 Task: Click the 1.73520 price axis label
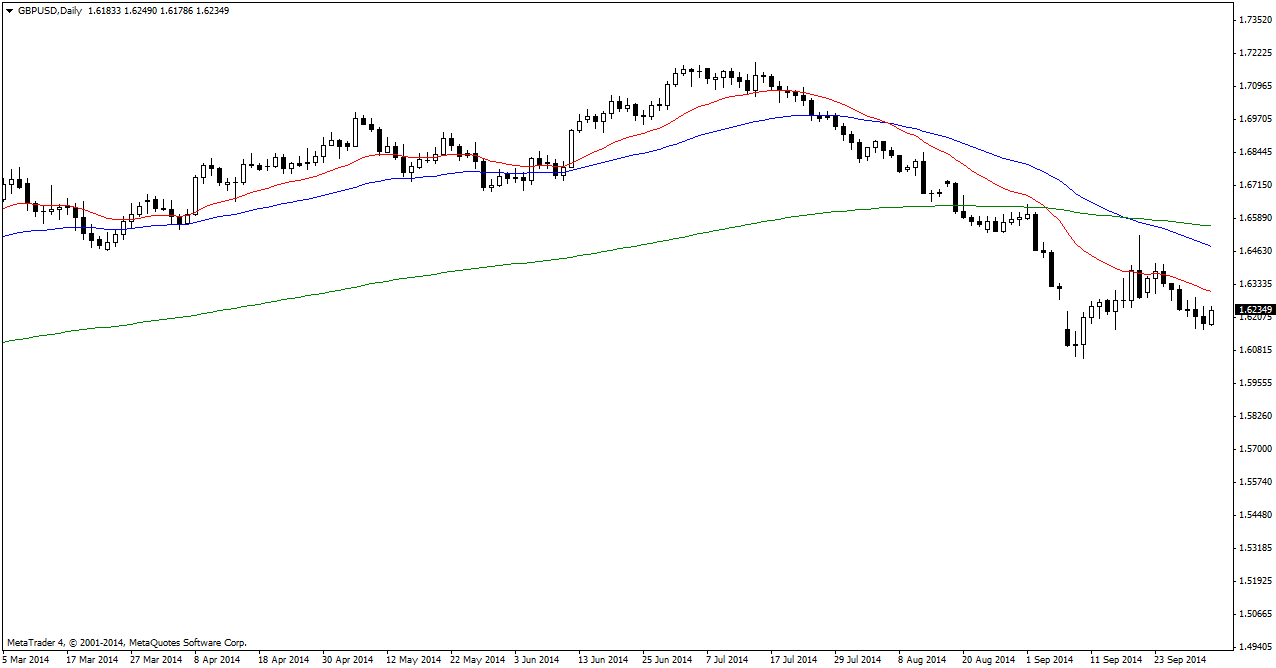(x=1255, y=20)
